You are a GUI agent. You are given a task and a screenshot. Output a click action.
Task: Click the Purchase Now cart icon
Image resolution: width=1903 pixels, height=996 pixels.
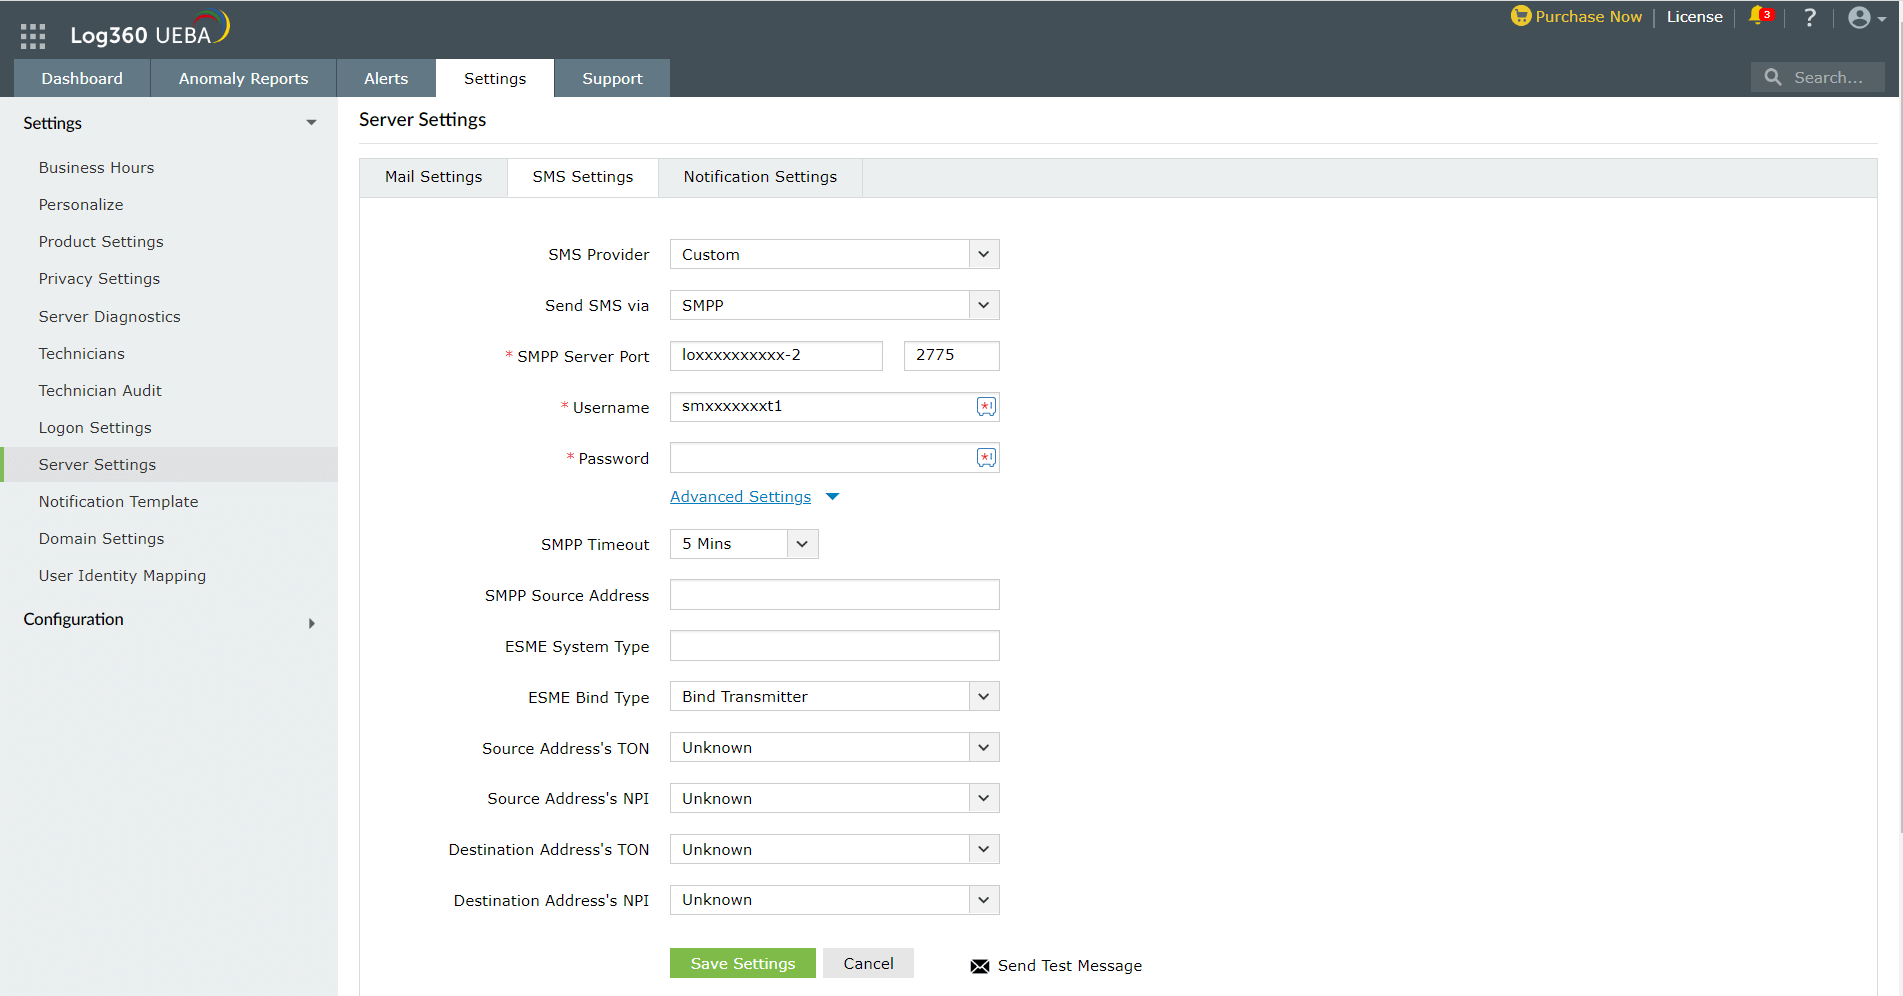click(x=1520, y=16)
